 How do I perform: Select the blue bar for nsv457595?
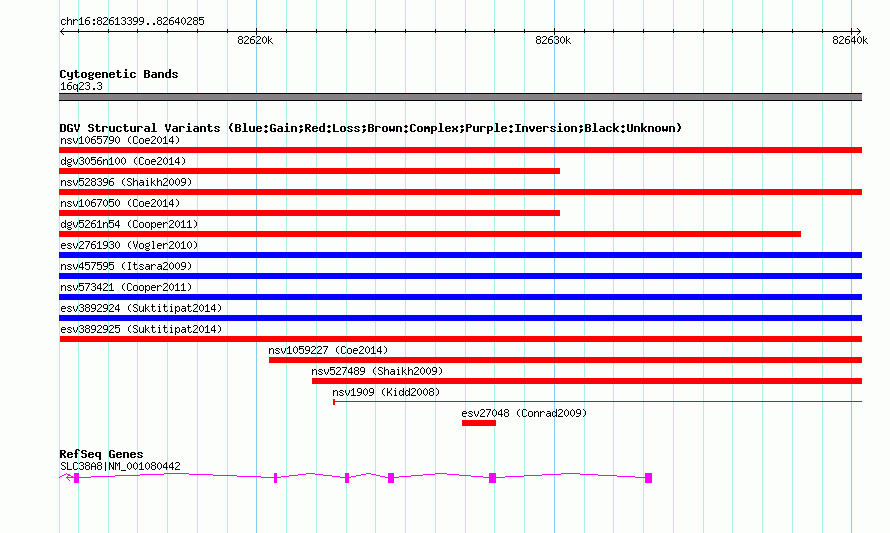click(x=460, y=276)
